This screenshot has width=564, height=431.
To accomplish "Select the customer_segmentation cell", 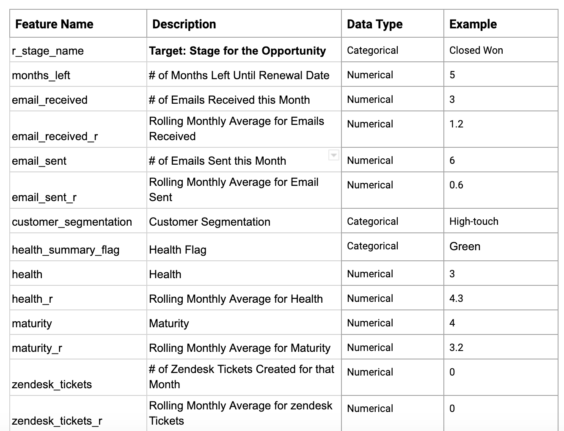I will pos(78,221).
